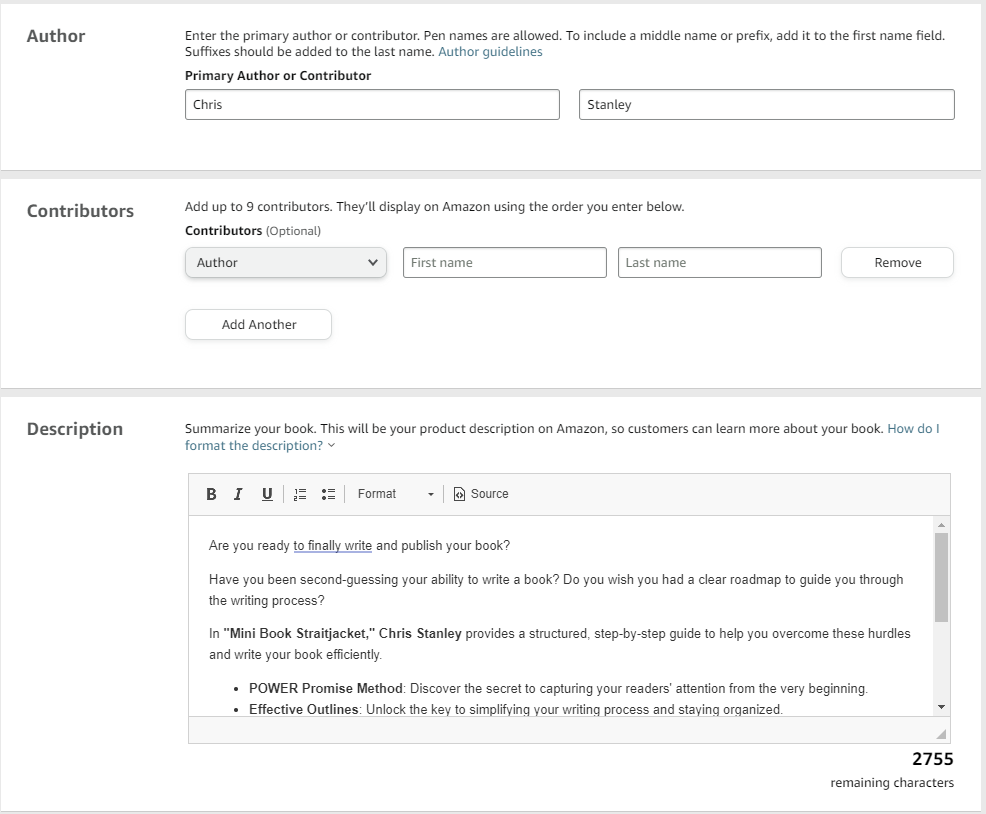Click the text 'Are you ready to finally write'
This screenshot has height=814, width=986.
point(290,545)
